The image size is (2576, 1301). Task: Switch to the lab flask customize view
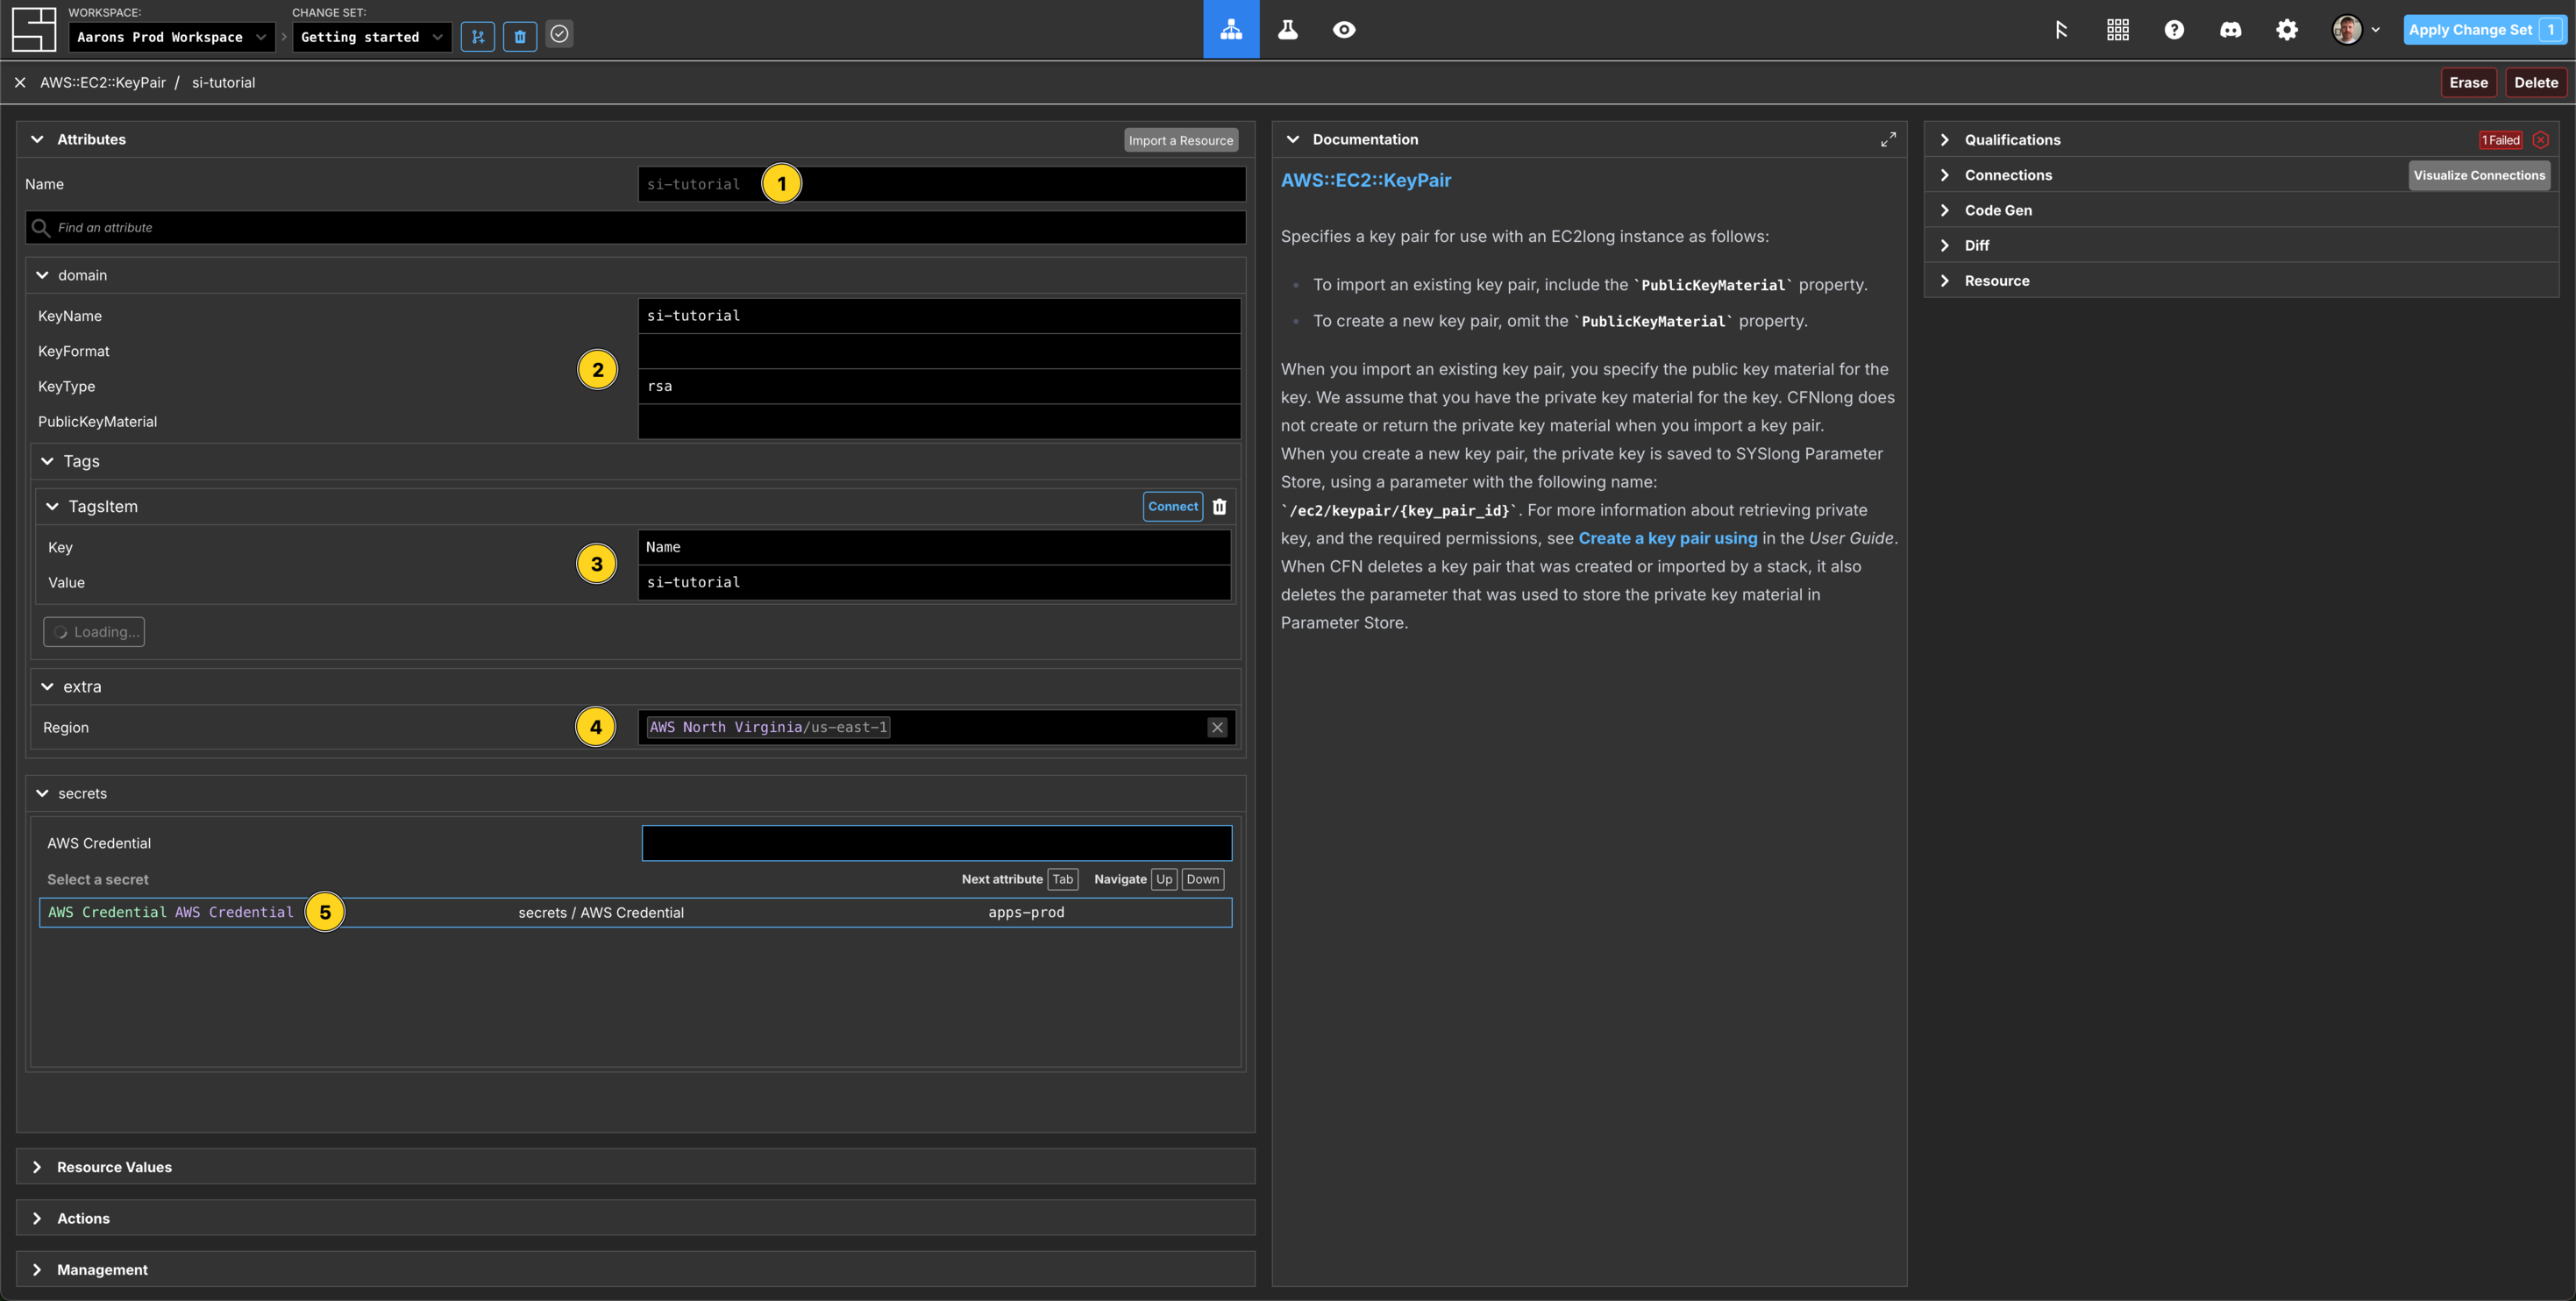coord(1287,29)
